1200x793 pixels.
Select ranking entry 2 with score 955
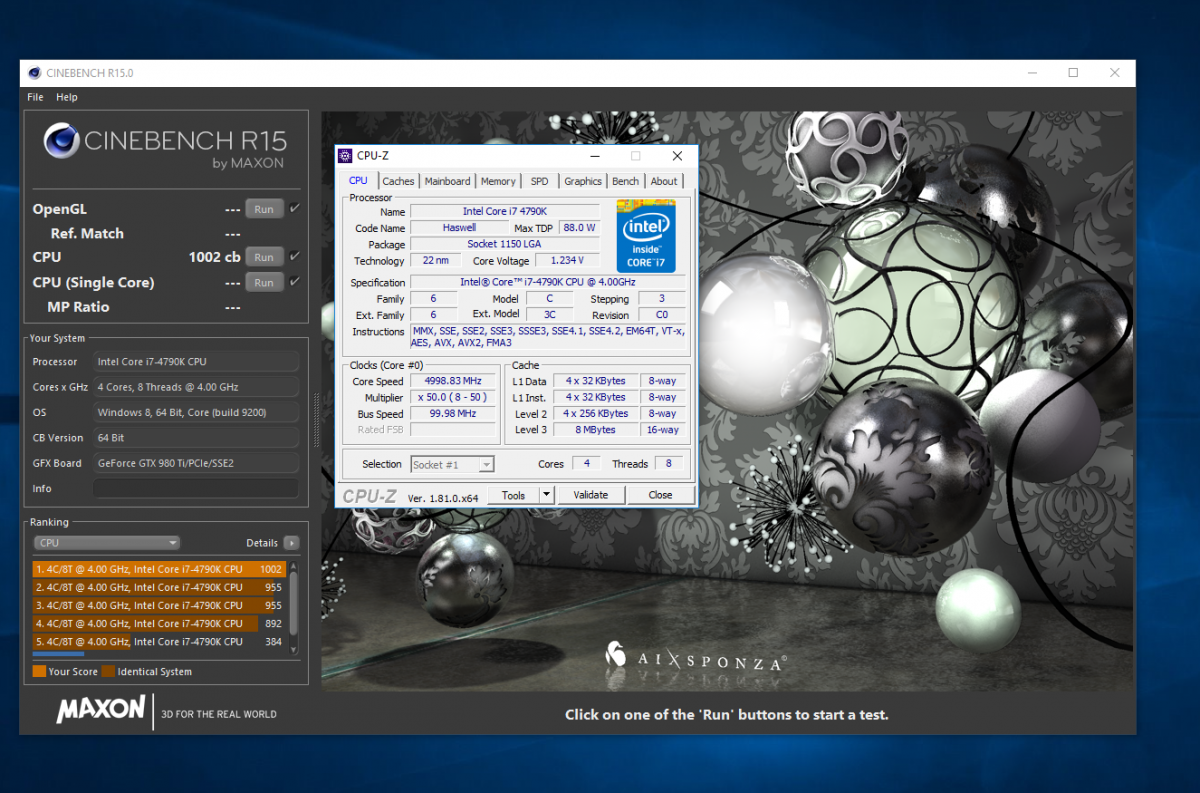coord(160,587)
